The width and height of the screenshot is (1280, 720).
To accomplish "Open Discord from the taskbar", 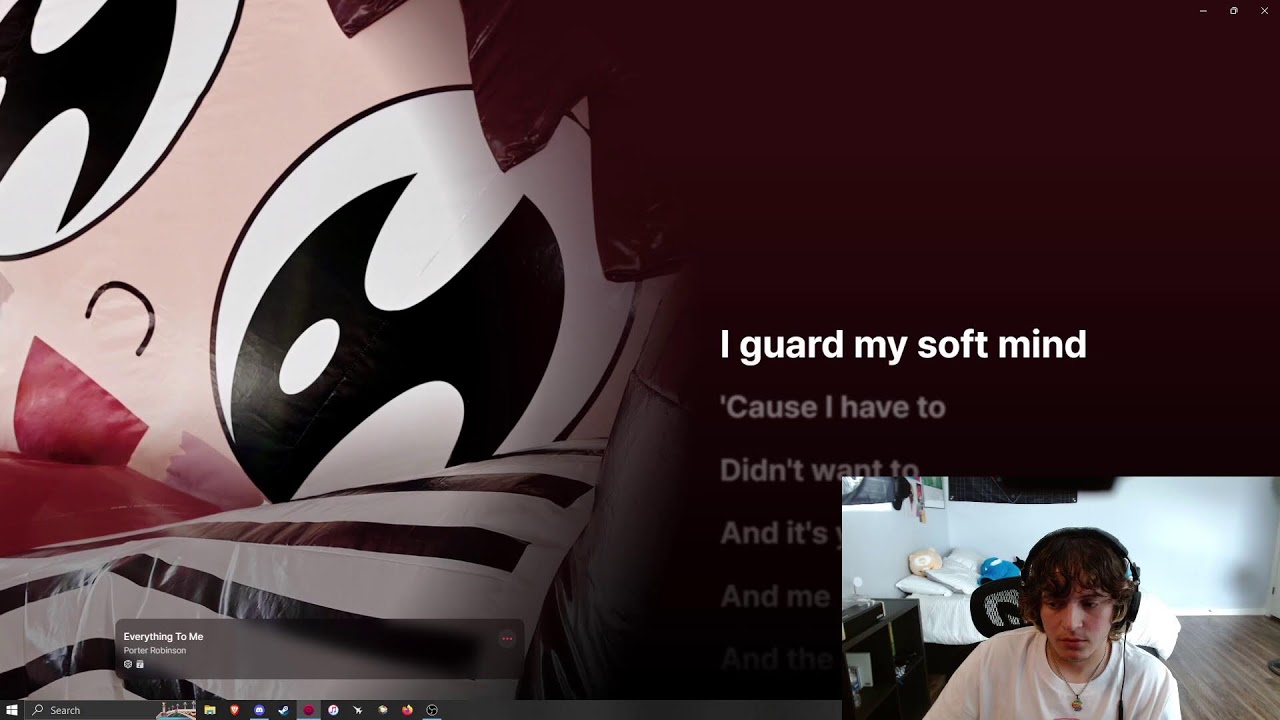I will (x=259, y=710).
